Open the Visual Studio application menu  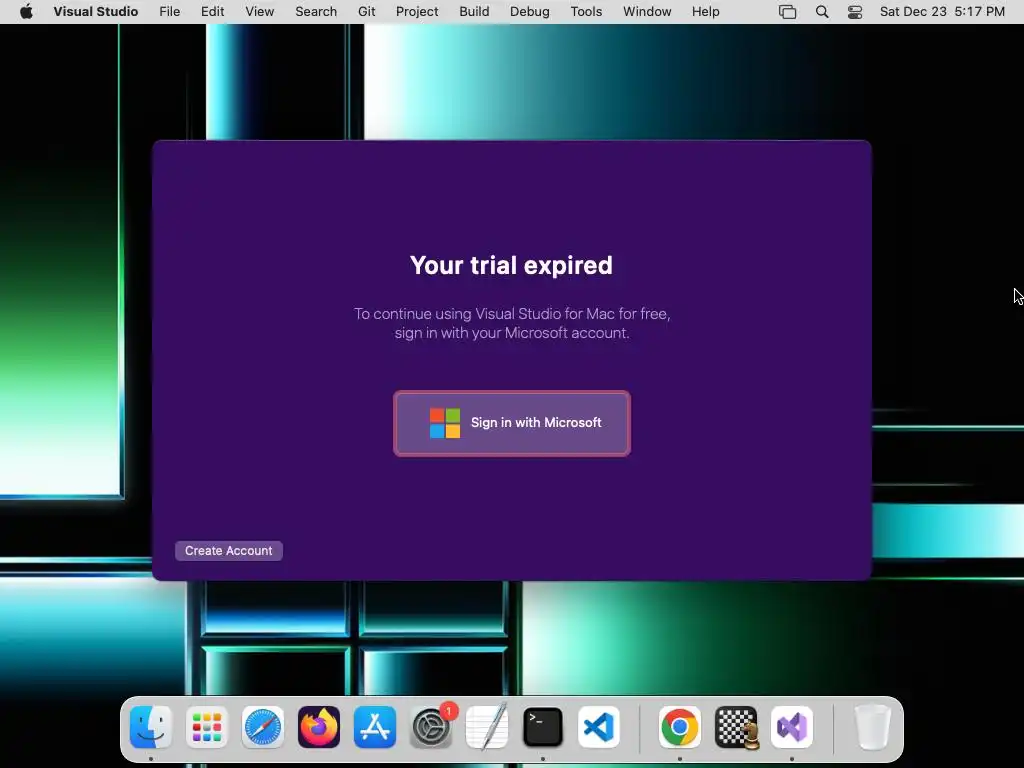[96, 12]
